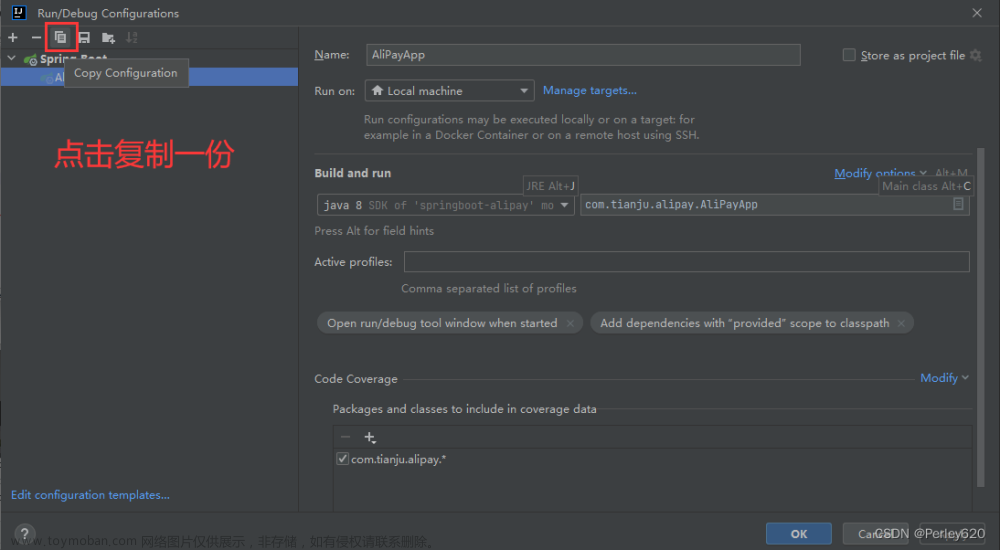Click into the Name field AliPayApp
The height and width of the screenshot is (550, 1000).
click(583, 55)
